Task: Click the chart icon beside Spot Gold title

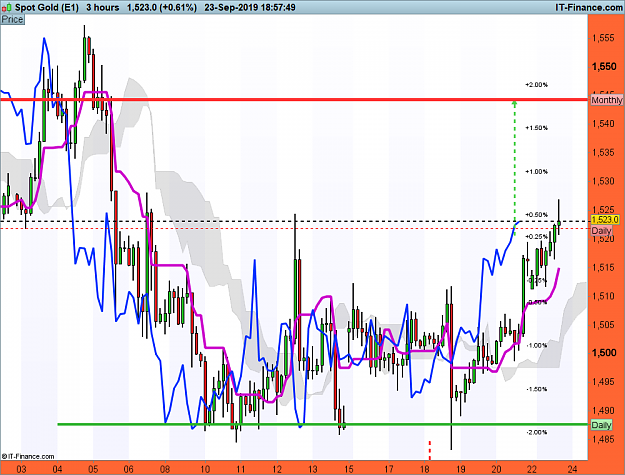Action: pyautogui.click(x=7, y=8)
